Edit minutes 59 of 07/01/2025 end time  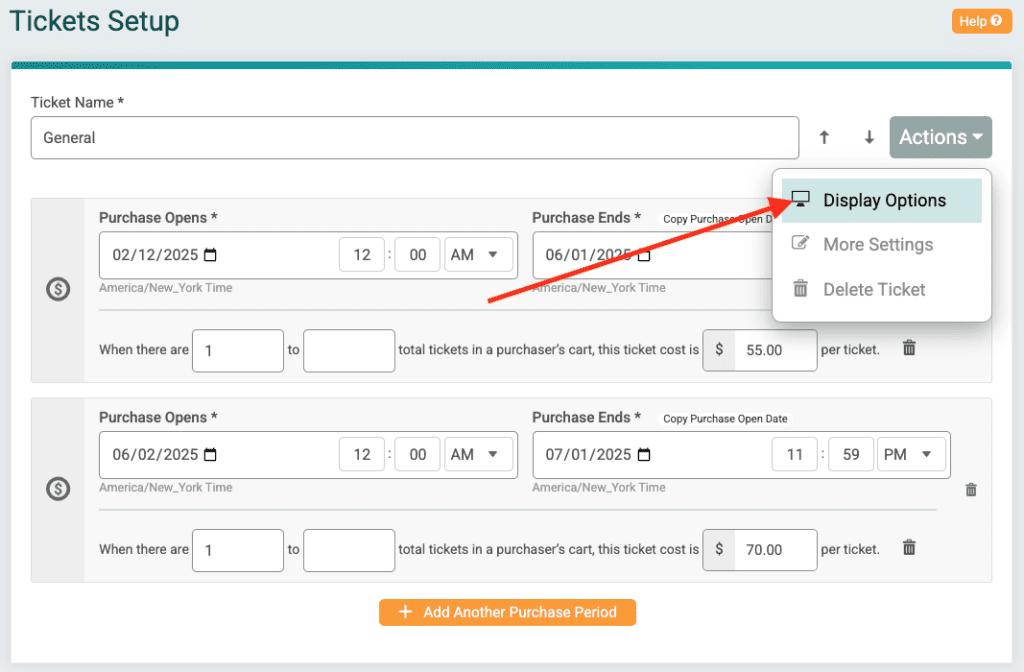click(x=850, y=455)
